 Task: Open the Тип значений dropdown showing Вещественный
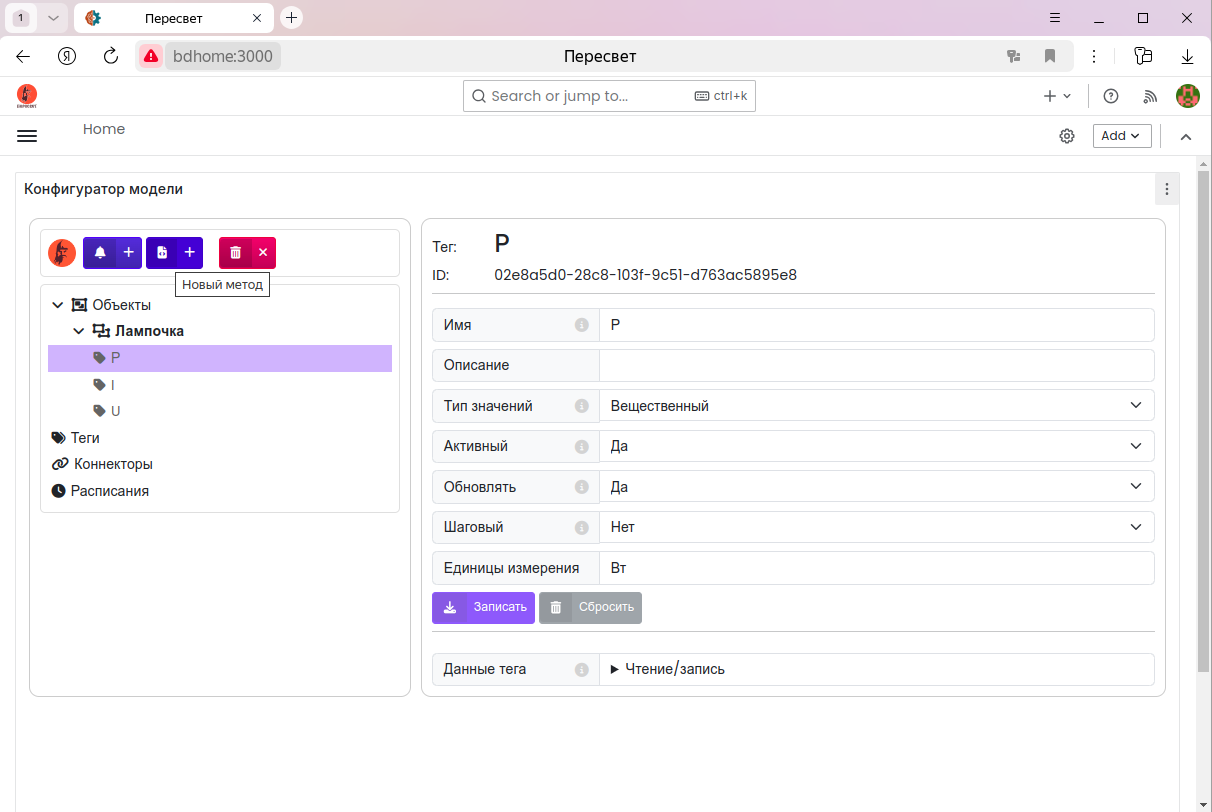pos(876,406)
